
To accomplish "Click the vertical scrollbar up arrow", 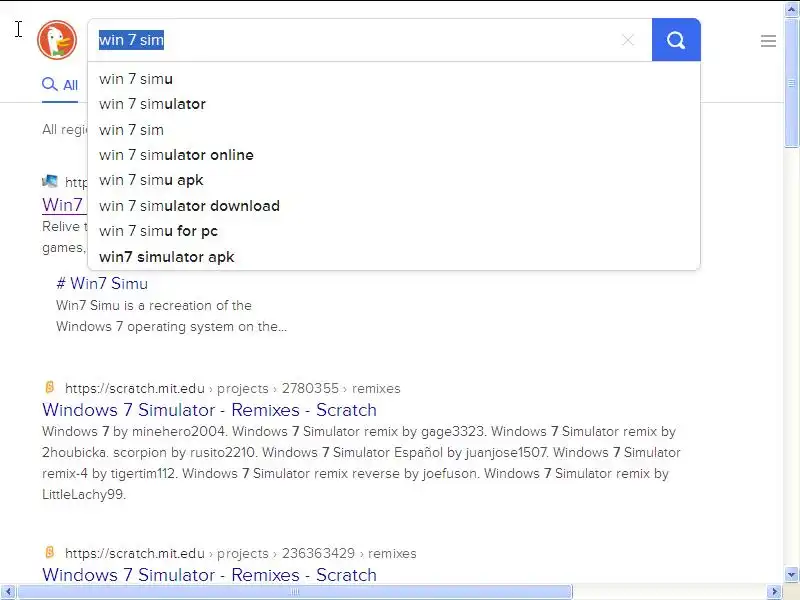I will tap(791, 10).
